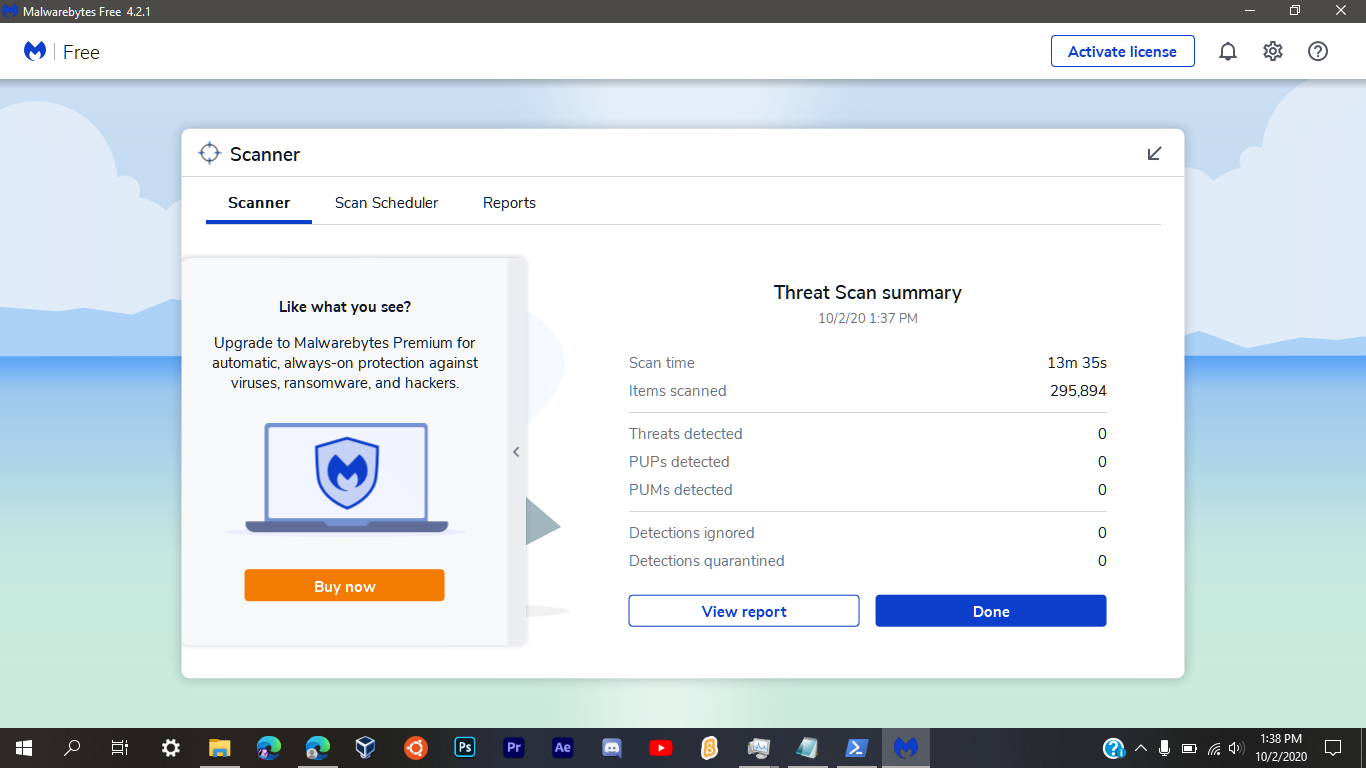Open the Windows Action Center
This screenshot has width=1366, height=768.
pos(1332,748)
